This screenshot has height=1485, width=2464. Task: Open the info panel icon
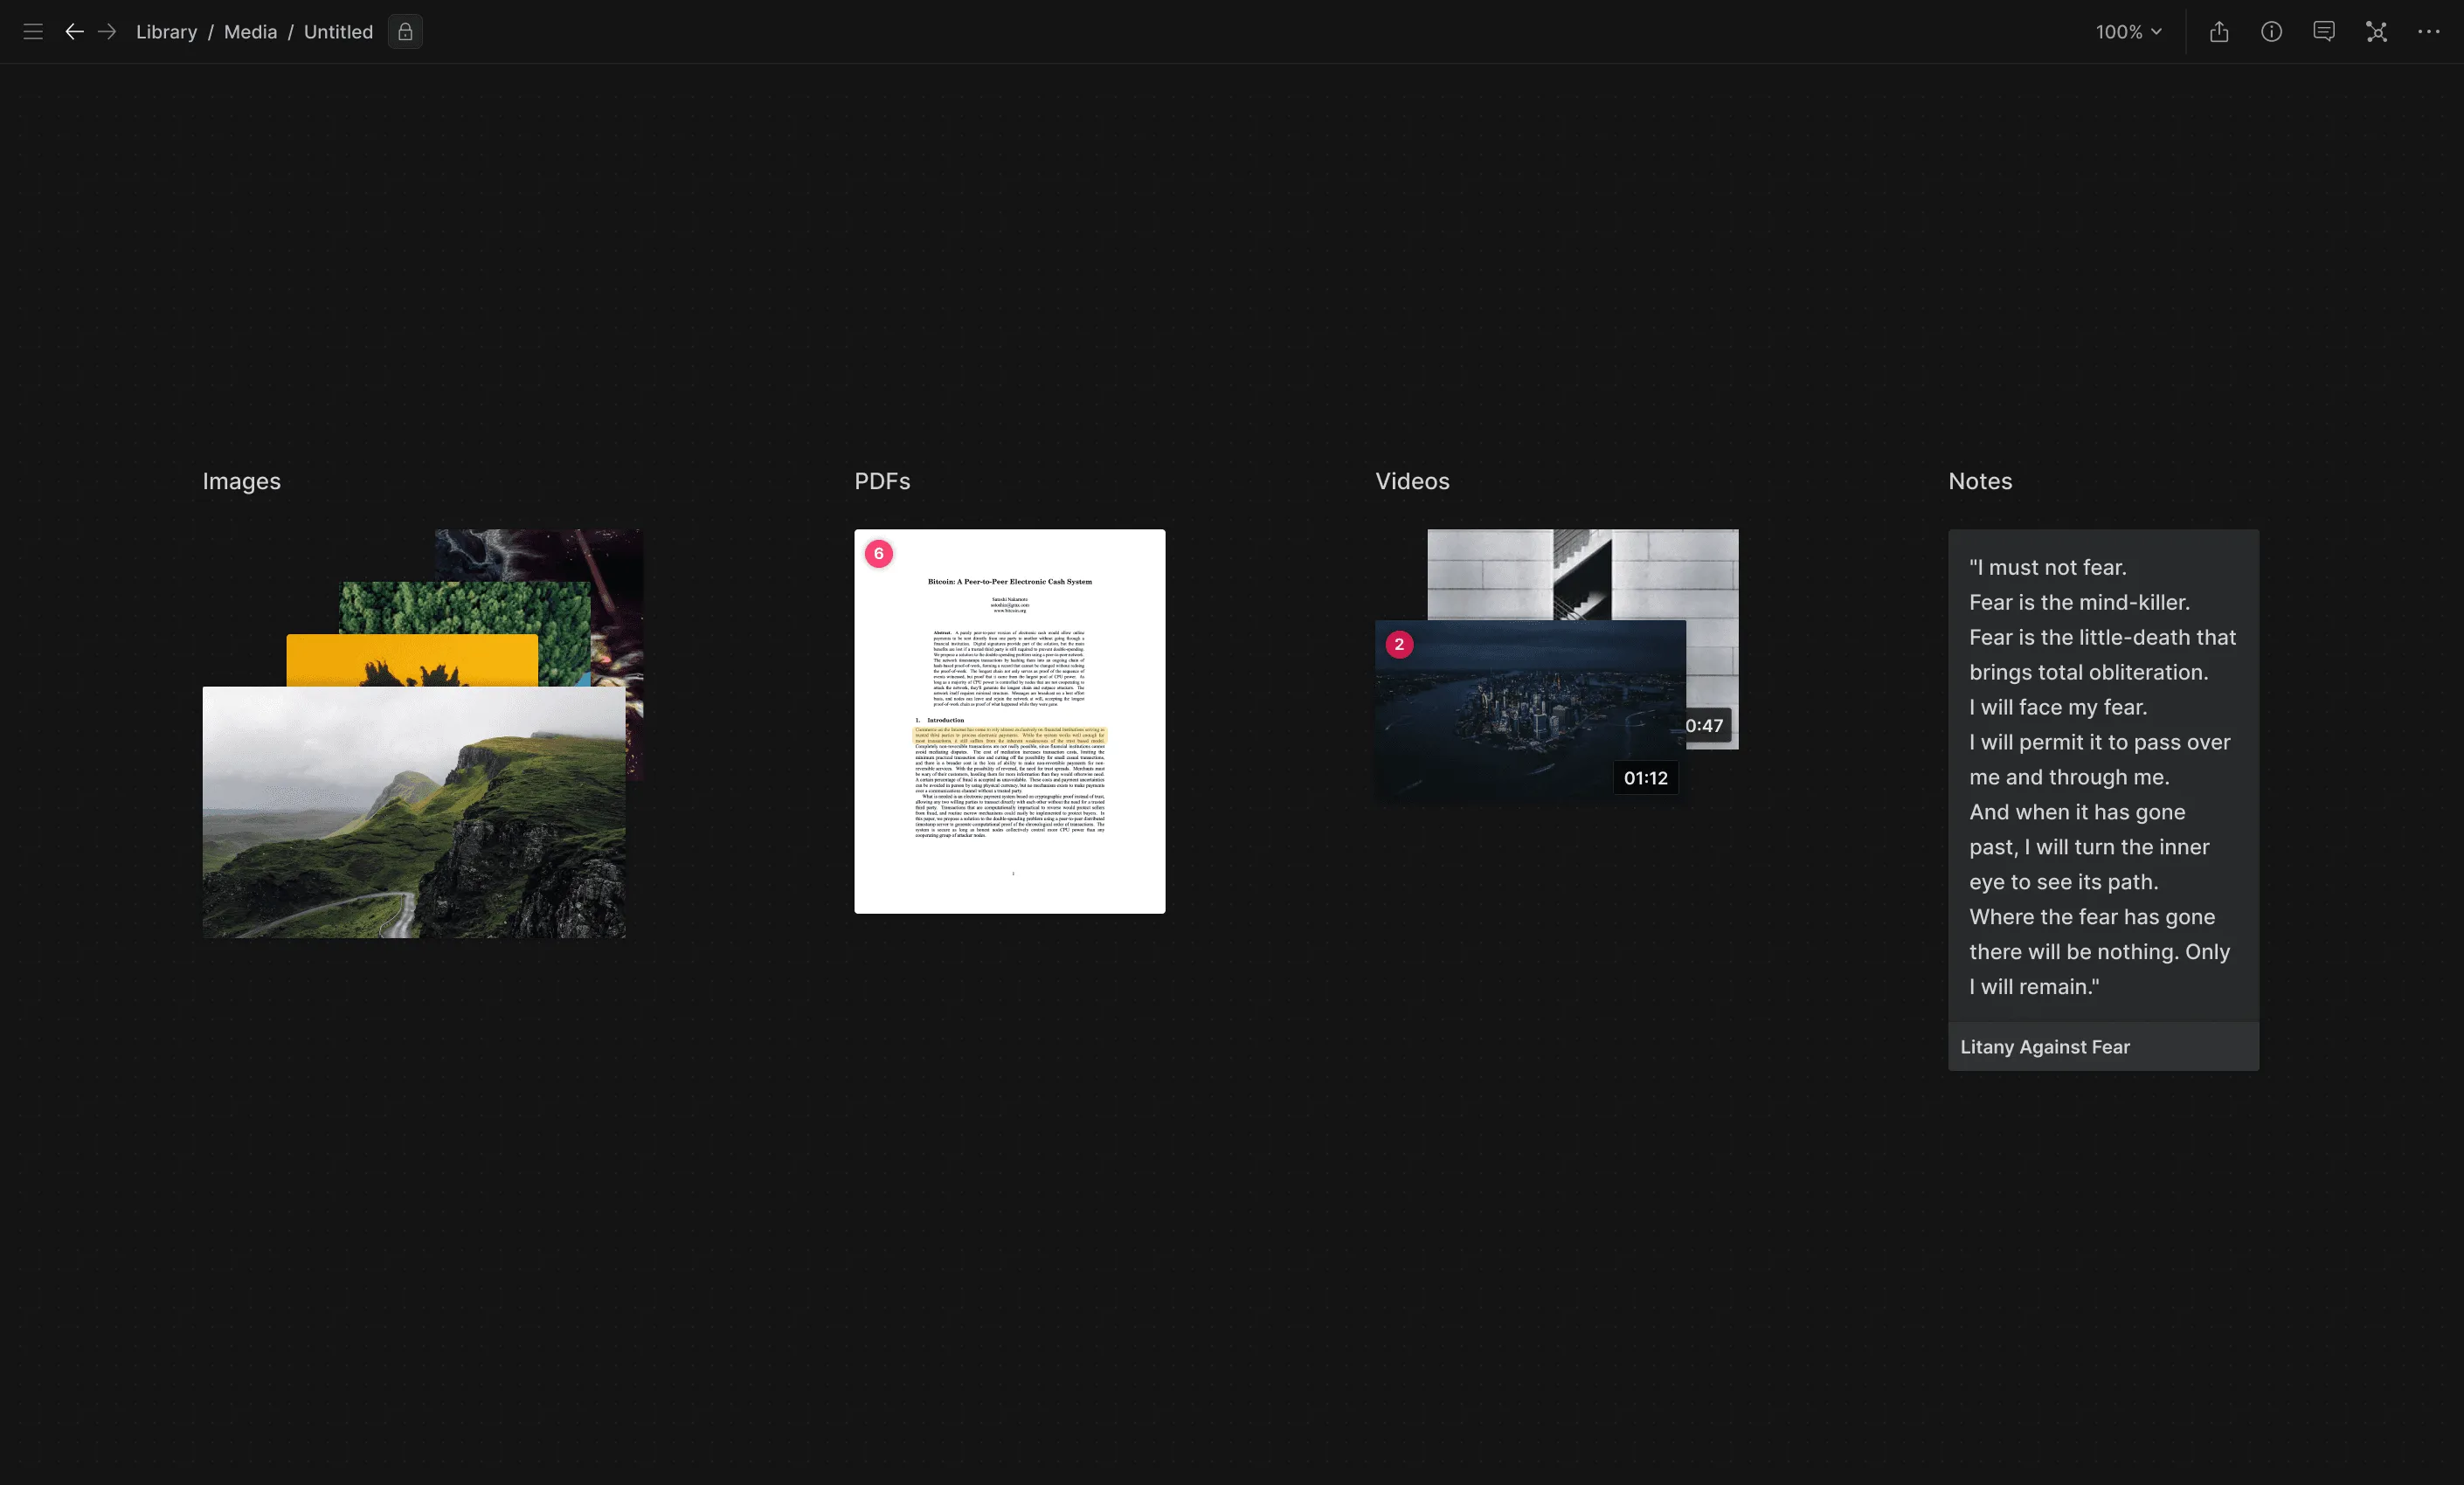coord(2271,32)
